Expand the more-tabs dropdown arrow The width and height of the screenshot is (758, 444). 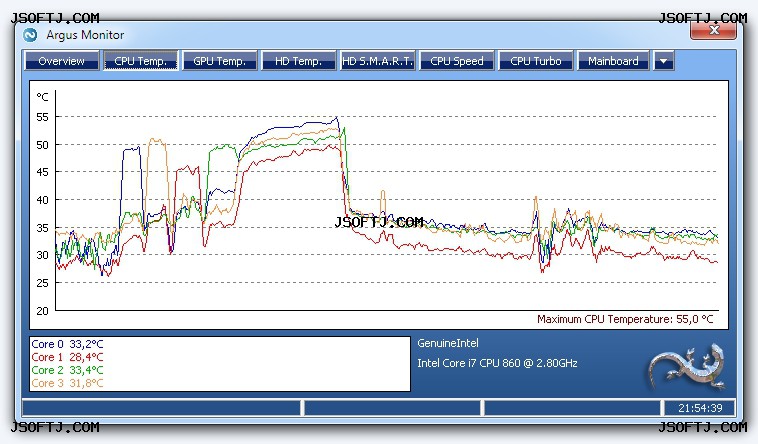[x=664, y=61]
